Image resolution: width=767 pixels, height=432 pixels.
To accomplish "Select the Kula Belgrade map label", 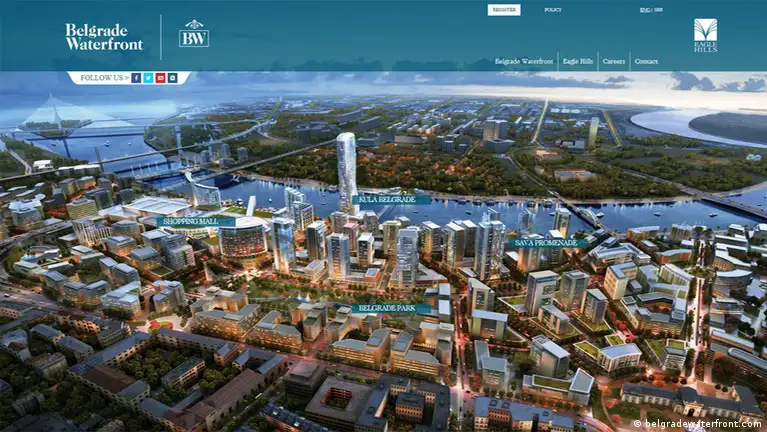I will tap(392, 199).
